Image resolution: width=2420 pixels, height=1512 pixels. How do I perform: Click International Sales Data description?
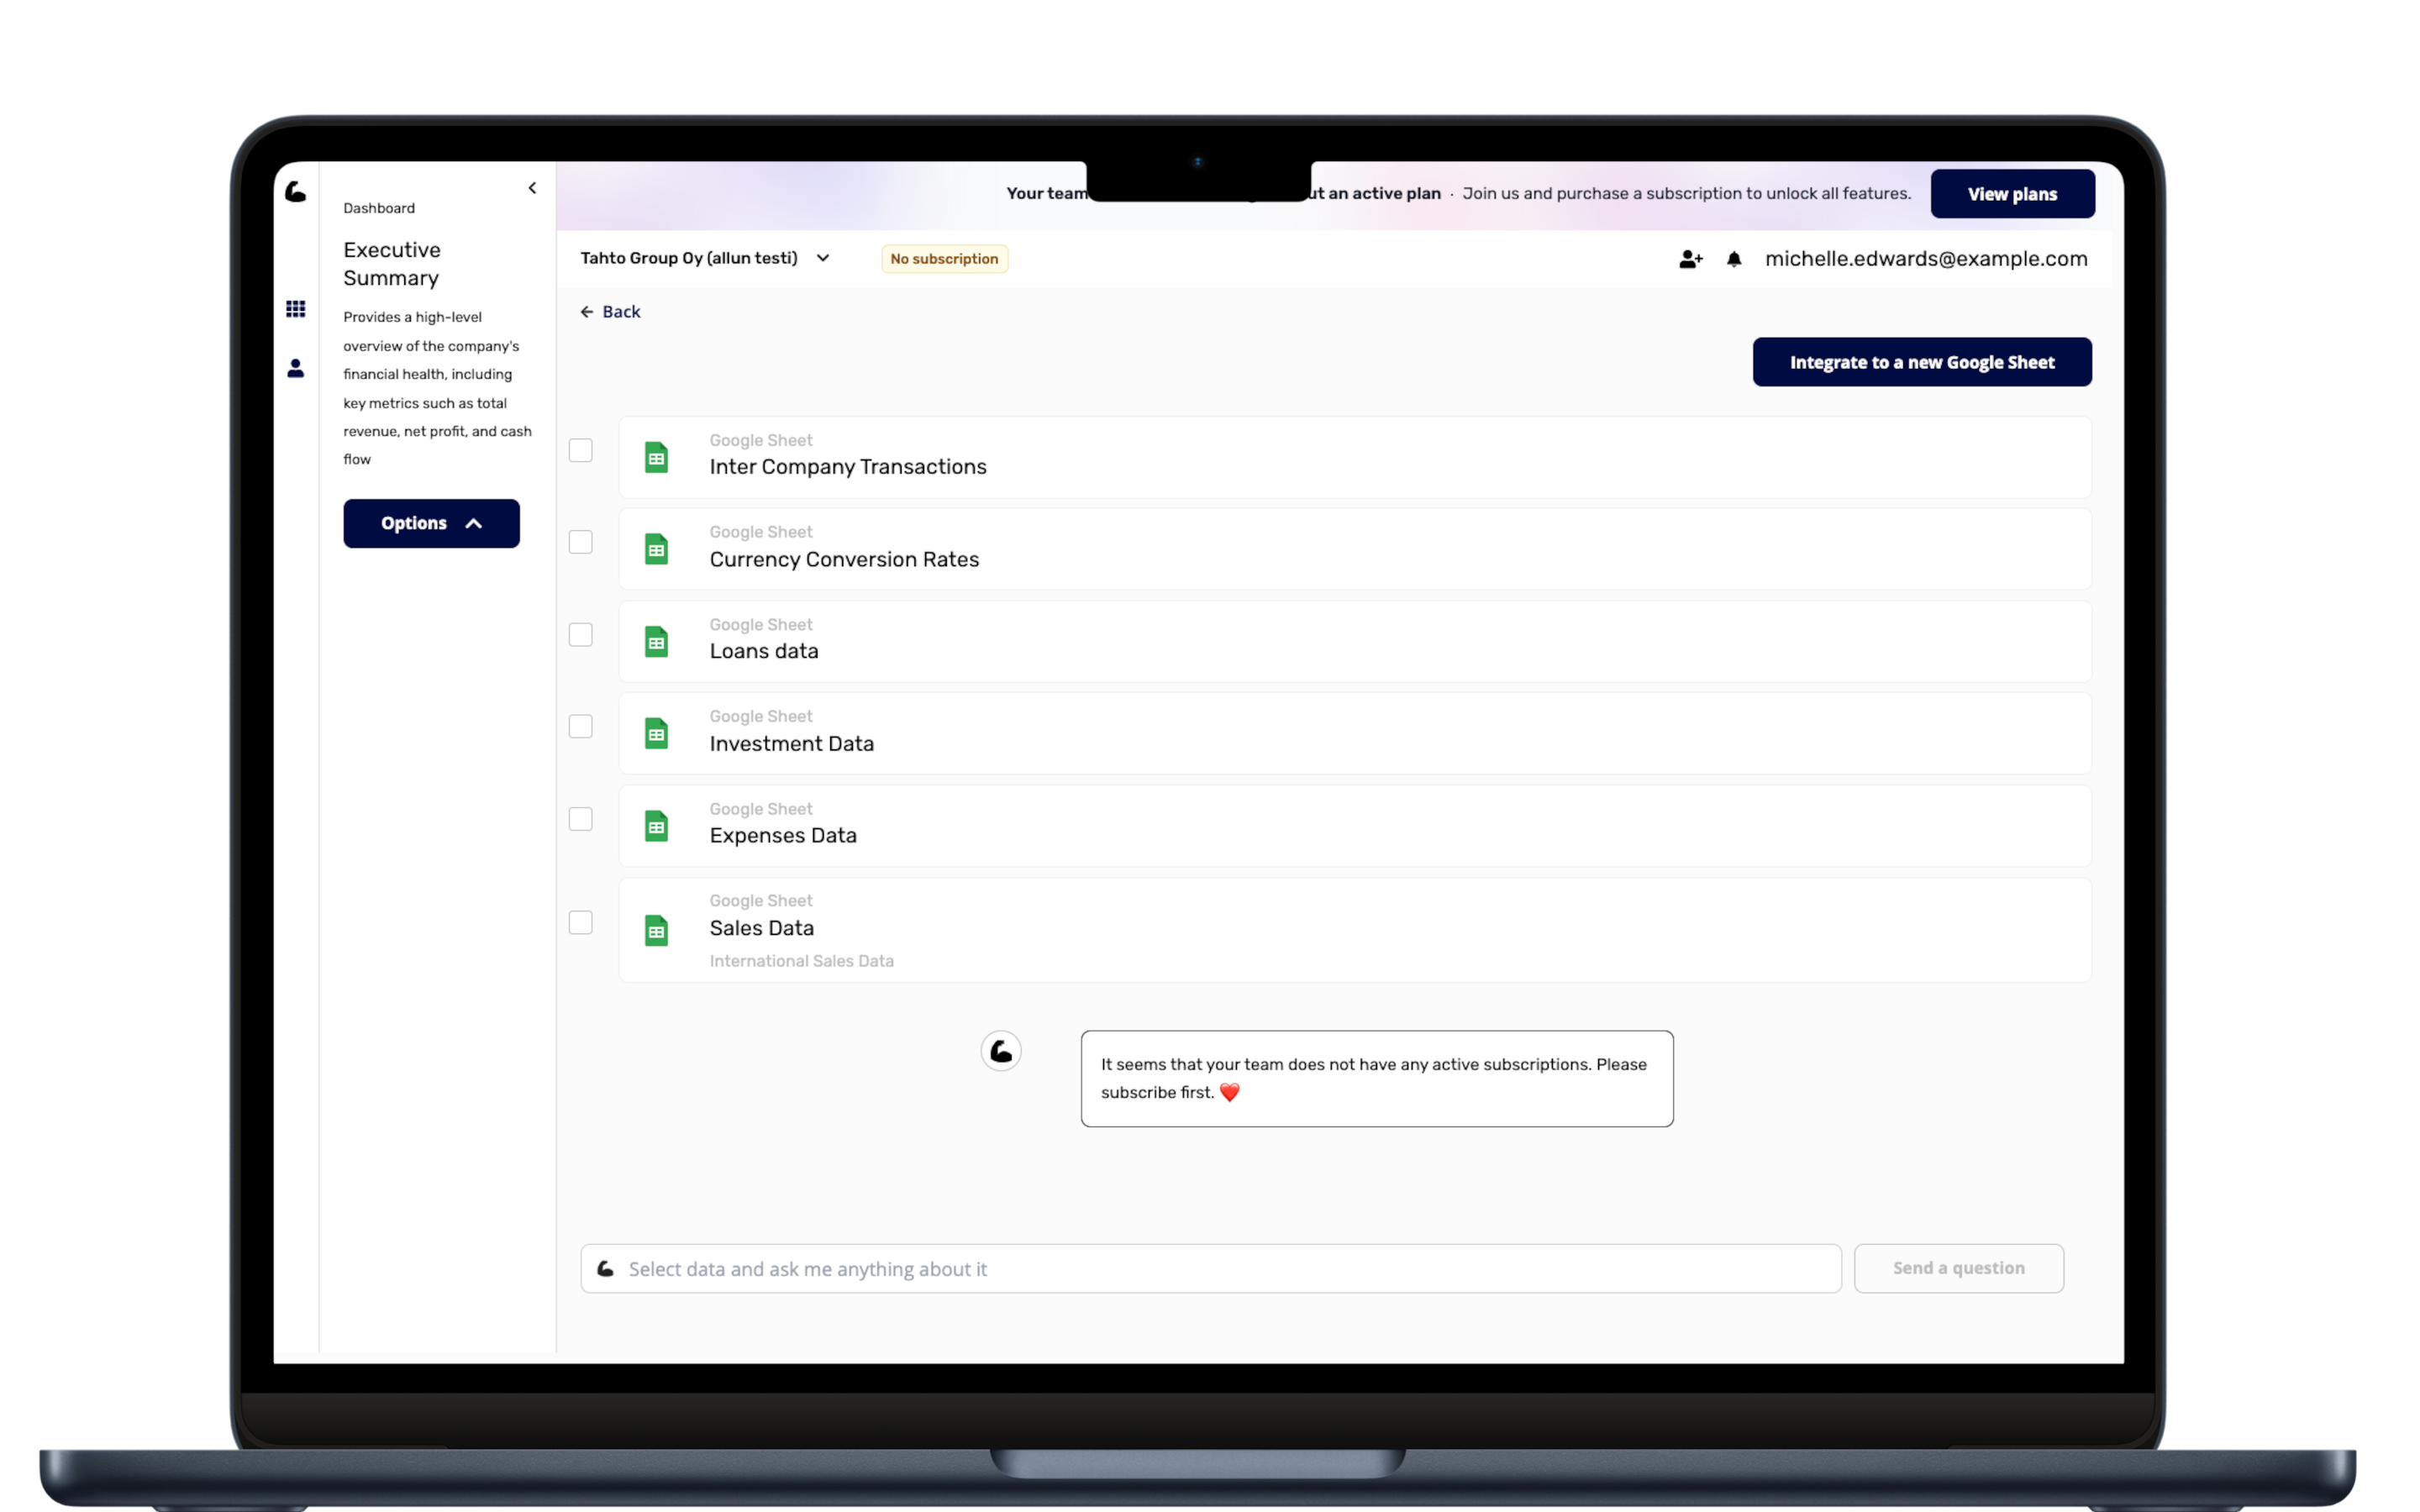802,961
